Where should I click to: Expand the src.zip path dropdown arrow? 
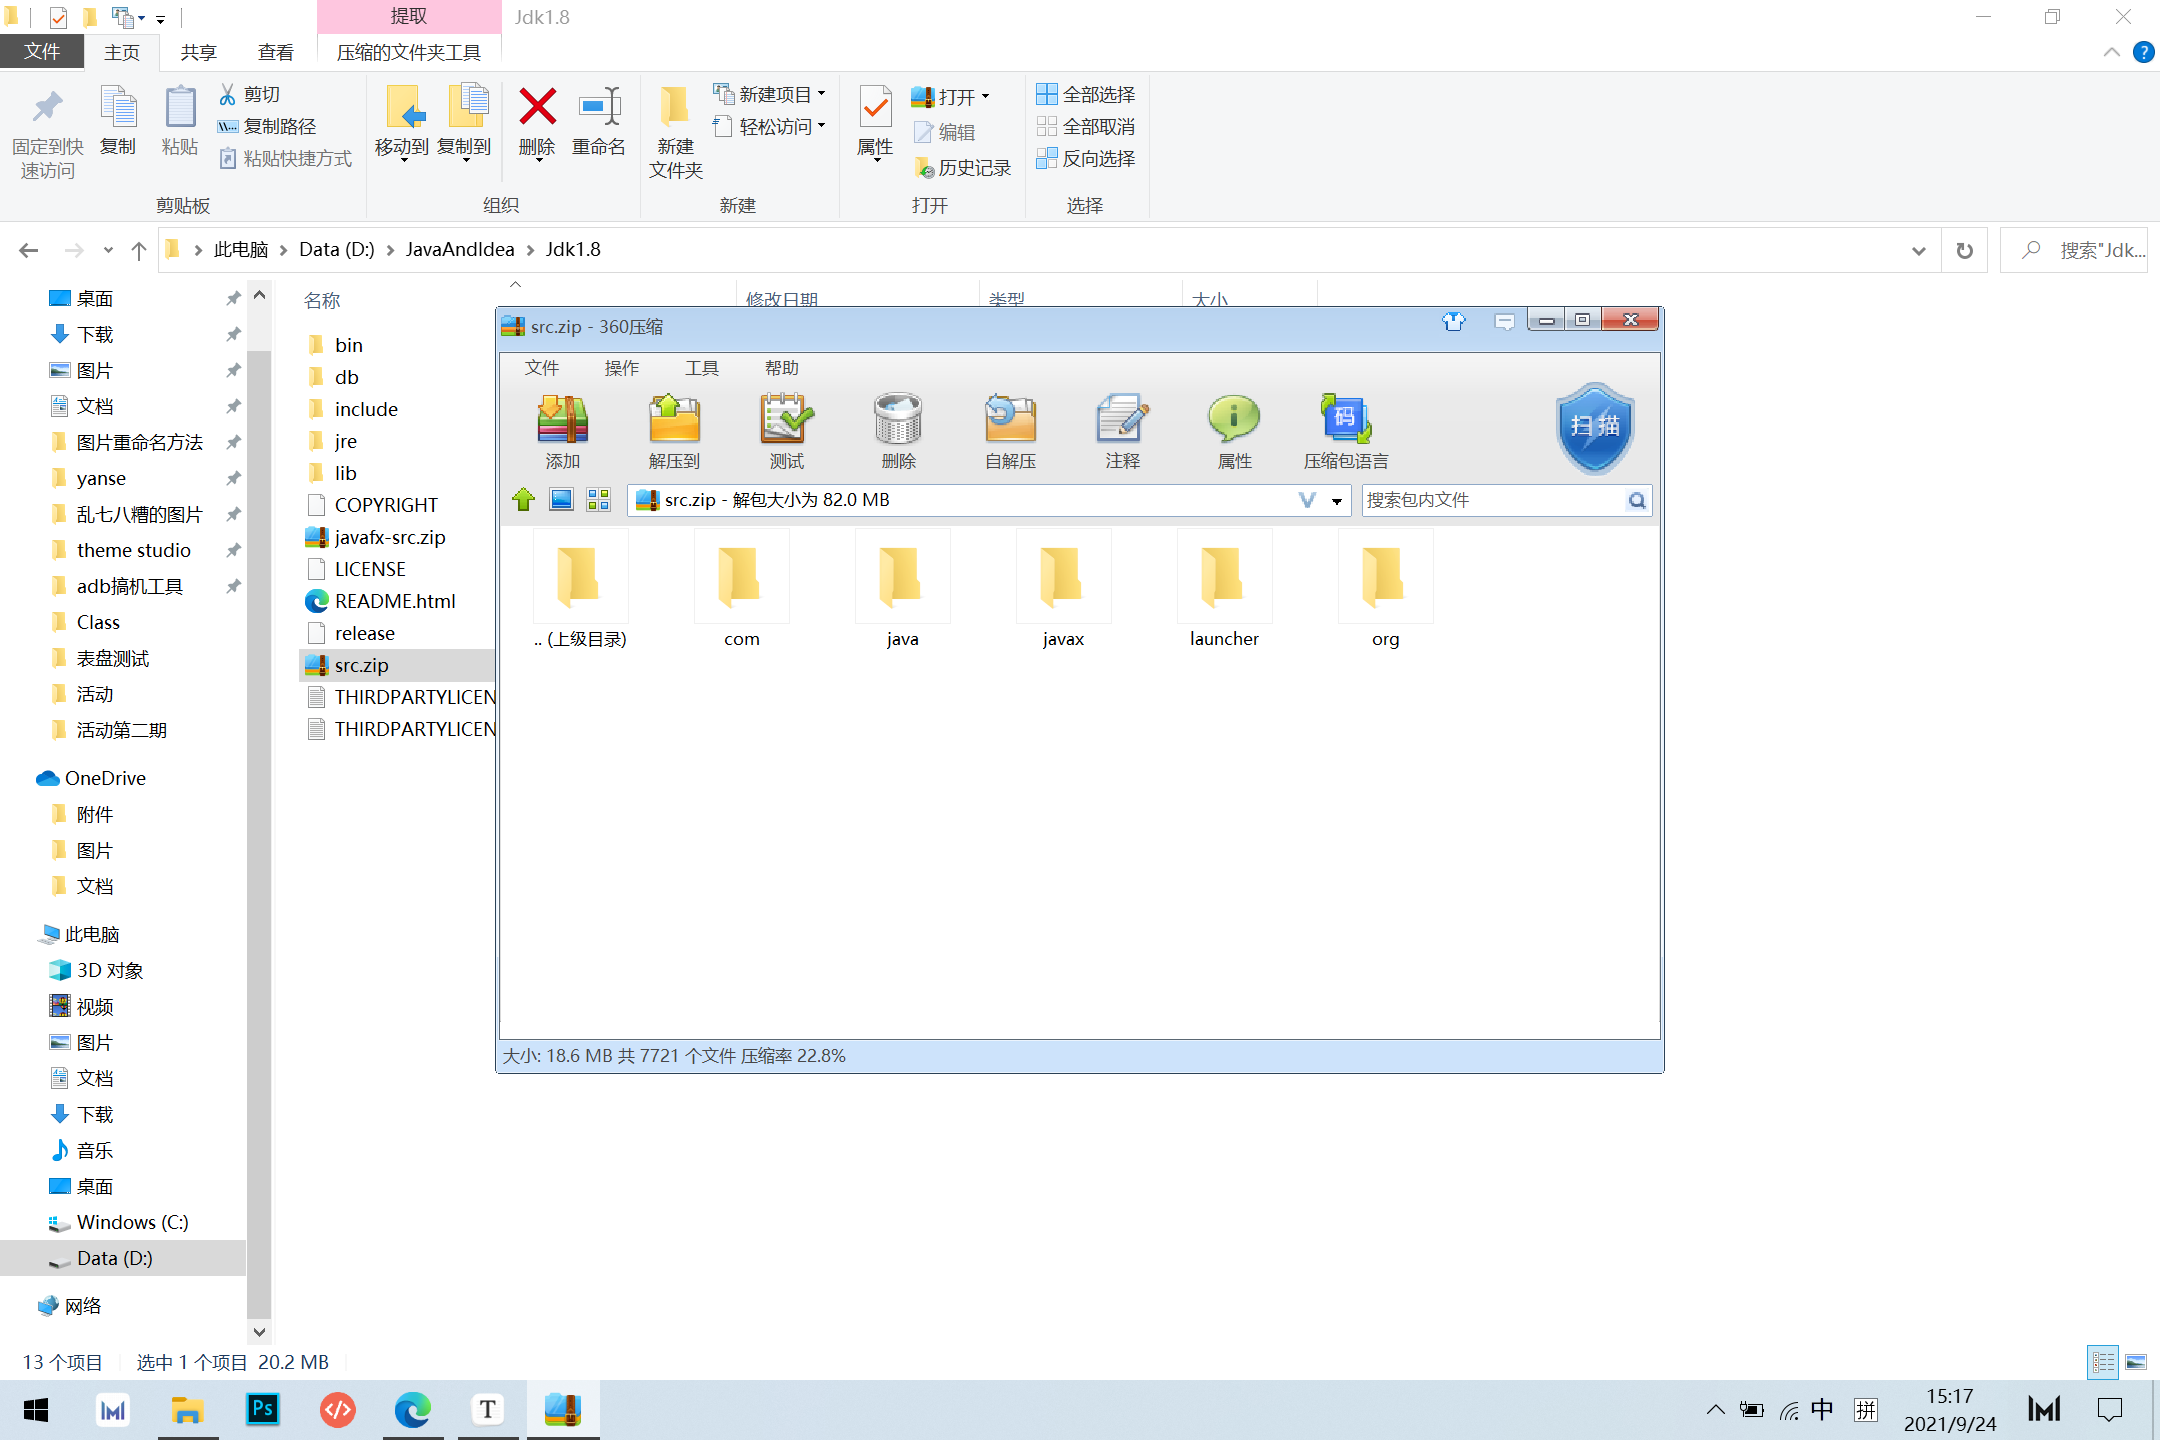point(1336,501)
